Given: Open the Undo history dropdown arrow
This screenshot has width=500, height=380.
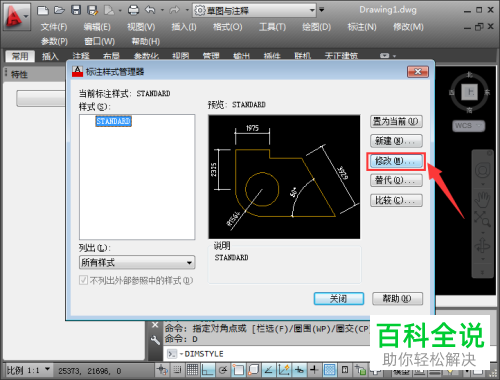Looking at the screenshot, I should (x=162, y=10).
